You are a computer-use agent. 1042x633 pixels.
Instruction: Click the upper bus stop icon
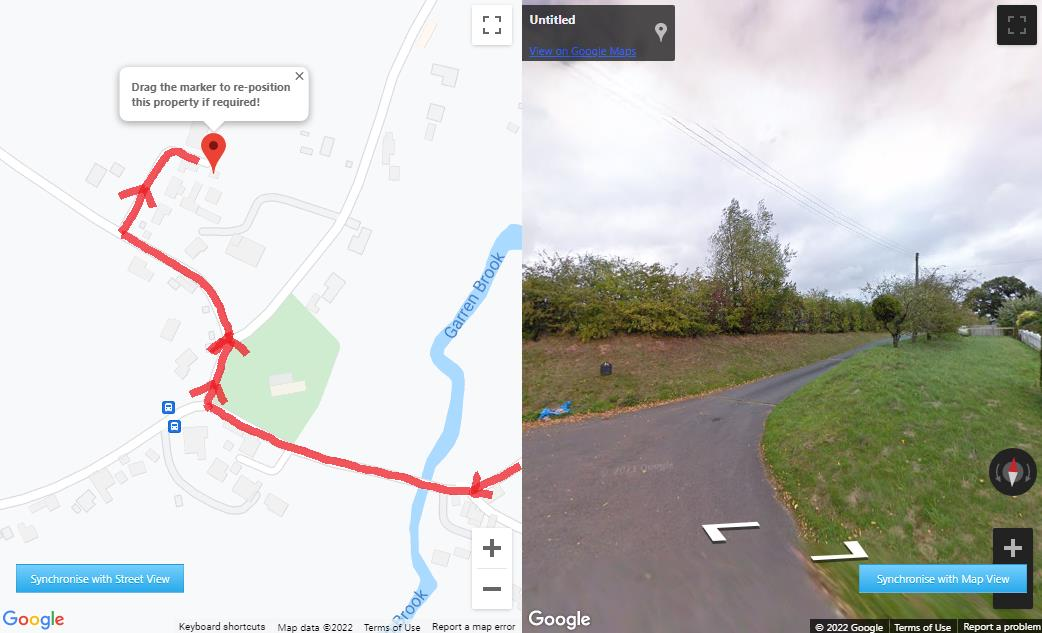pos(168,407)
